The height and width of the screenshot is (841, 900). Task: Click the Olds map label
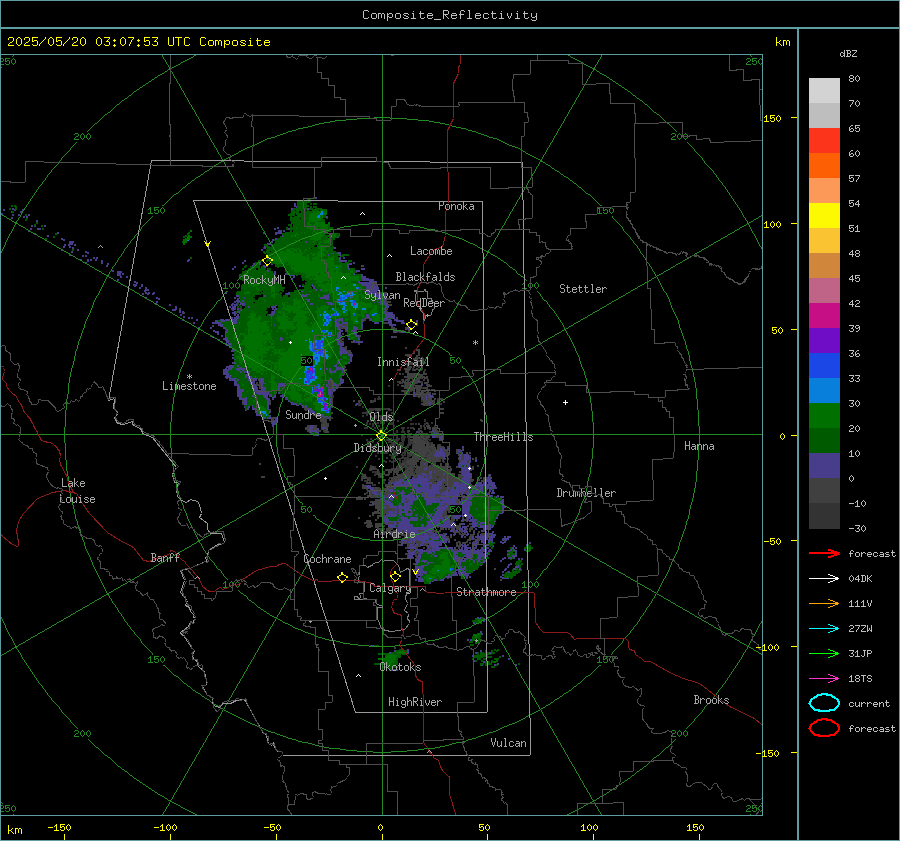[x=381, y=417]
